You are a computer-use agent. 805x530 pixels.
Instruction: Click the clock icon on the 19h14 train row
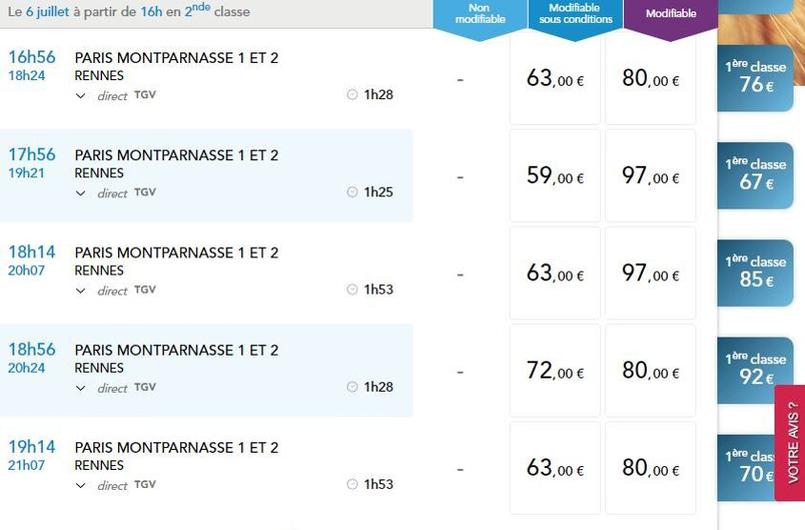click(352, 485)
